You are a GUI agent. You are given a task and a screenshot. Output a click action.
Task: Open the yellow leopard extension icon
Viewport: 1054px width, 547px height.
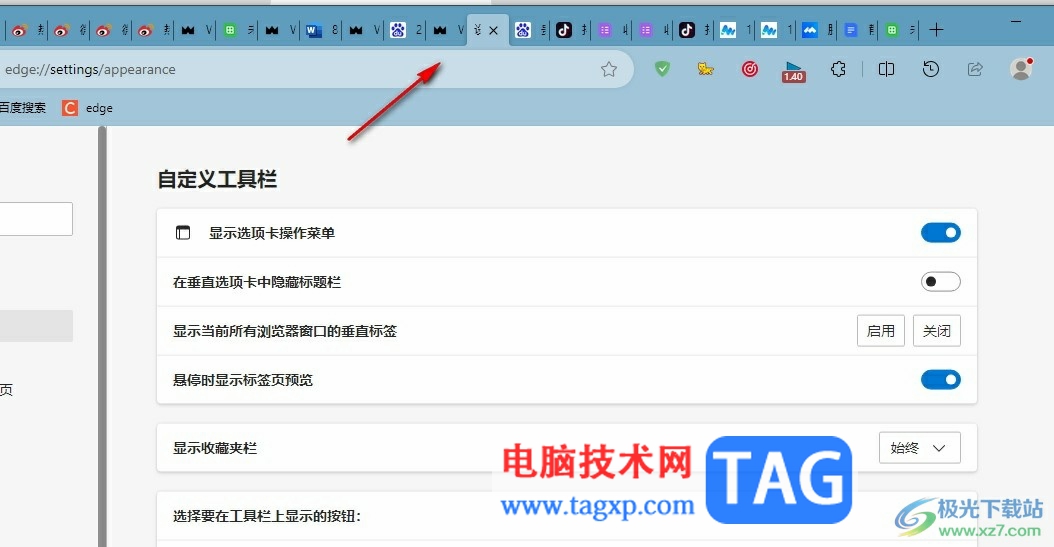[705, 69]
